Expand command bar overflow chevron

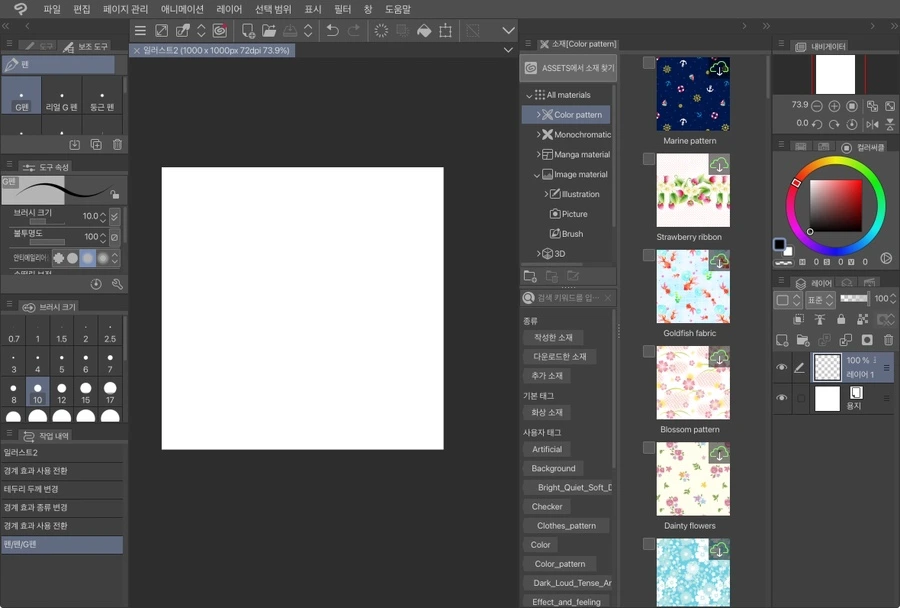[508, 30]
